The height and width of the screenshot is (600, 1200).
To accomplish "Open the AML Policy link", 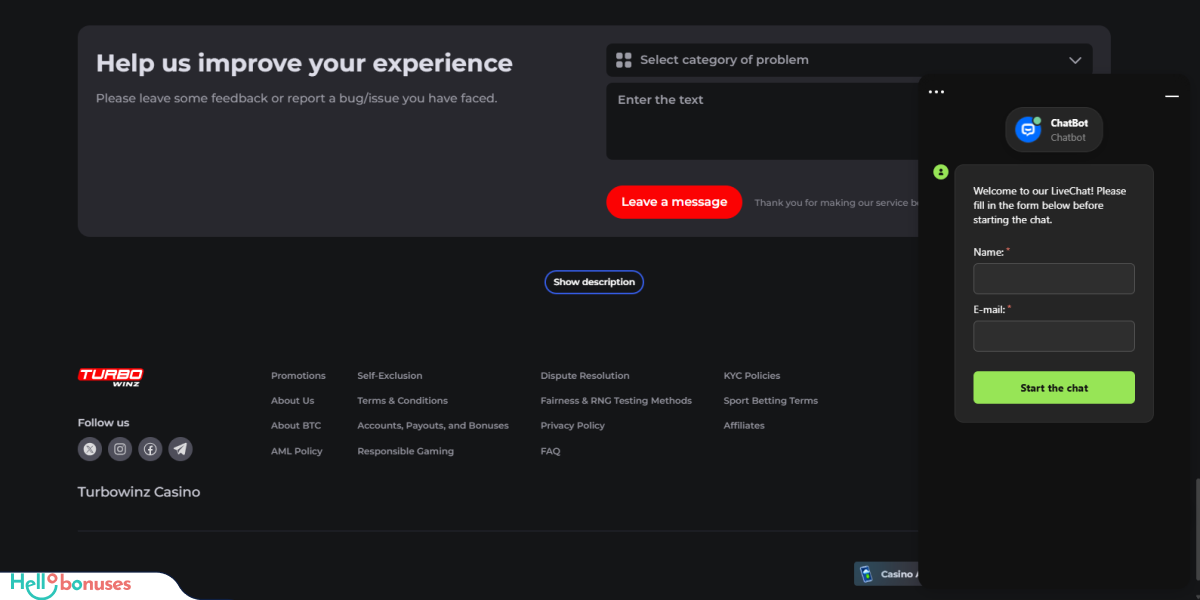I will click(x=297, y=451).
